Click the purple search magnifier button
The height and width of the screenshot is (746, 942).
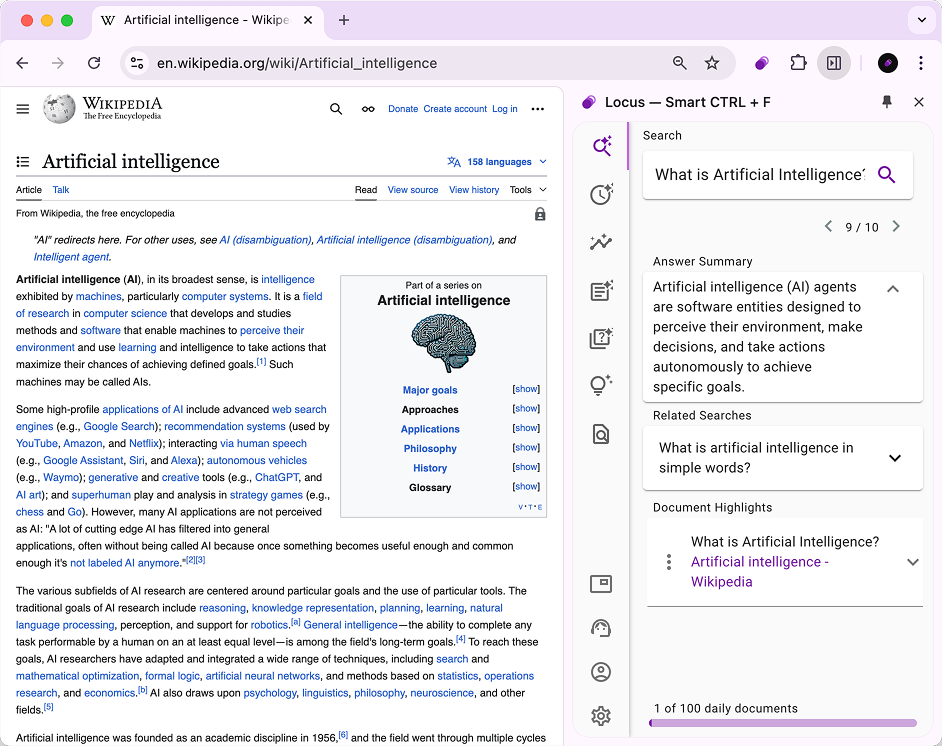tap(886, 175)
